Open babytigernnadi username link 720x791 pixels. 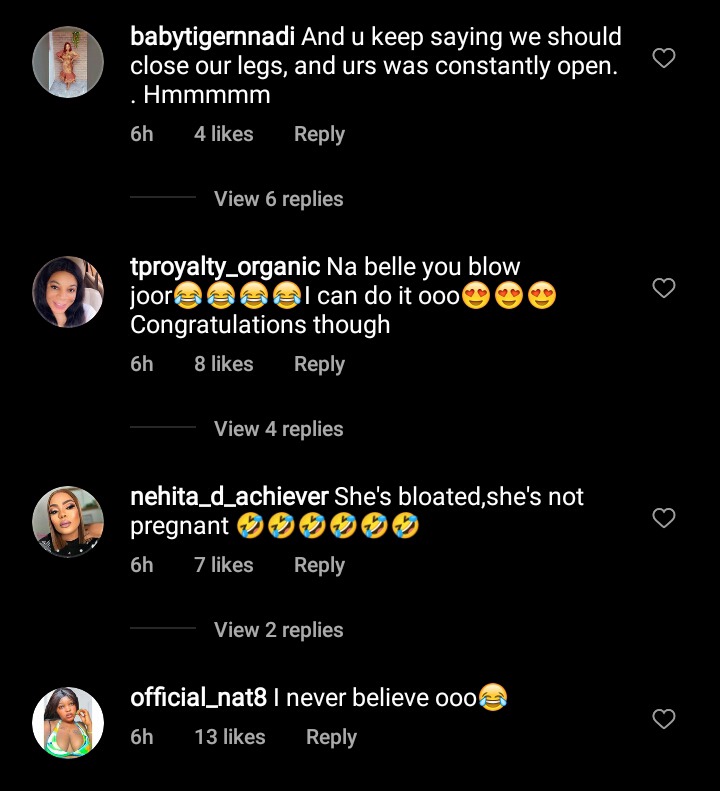click(212, 37)
